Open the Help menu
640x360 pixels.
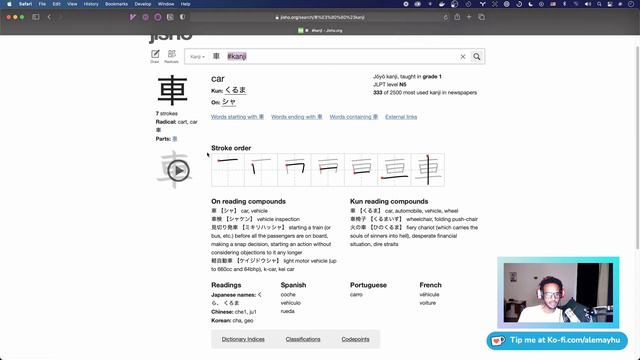(185, 4)
